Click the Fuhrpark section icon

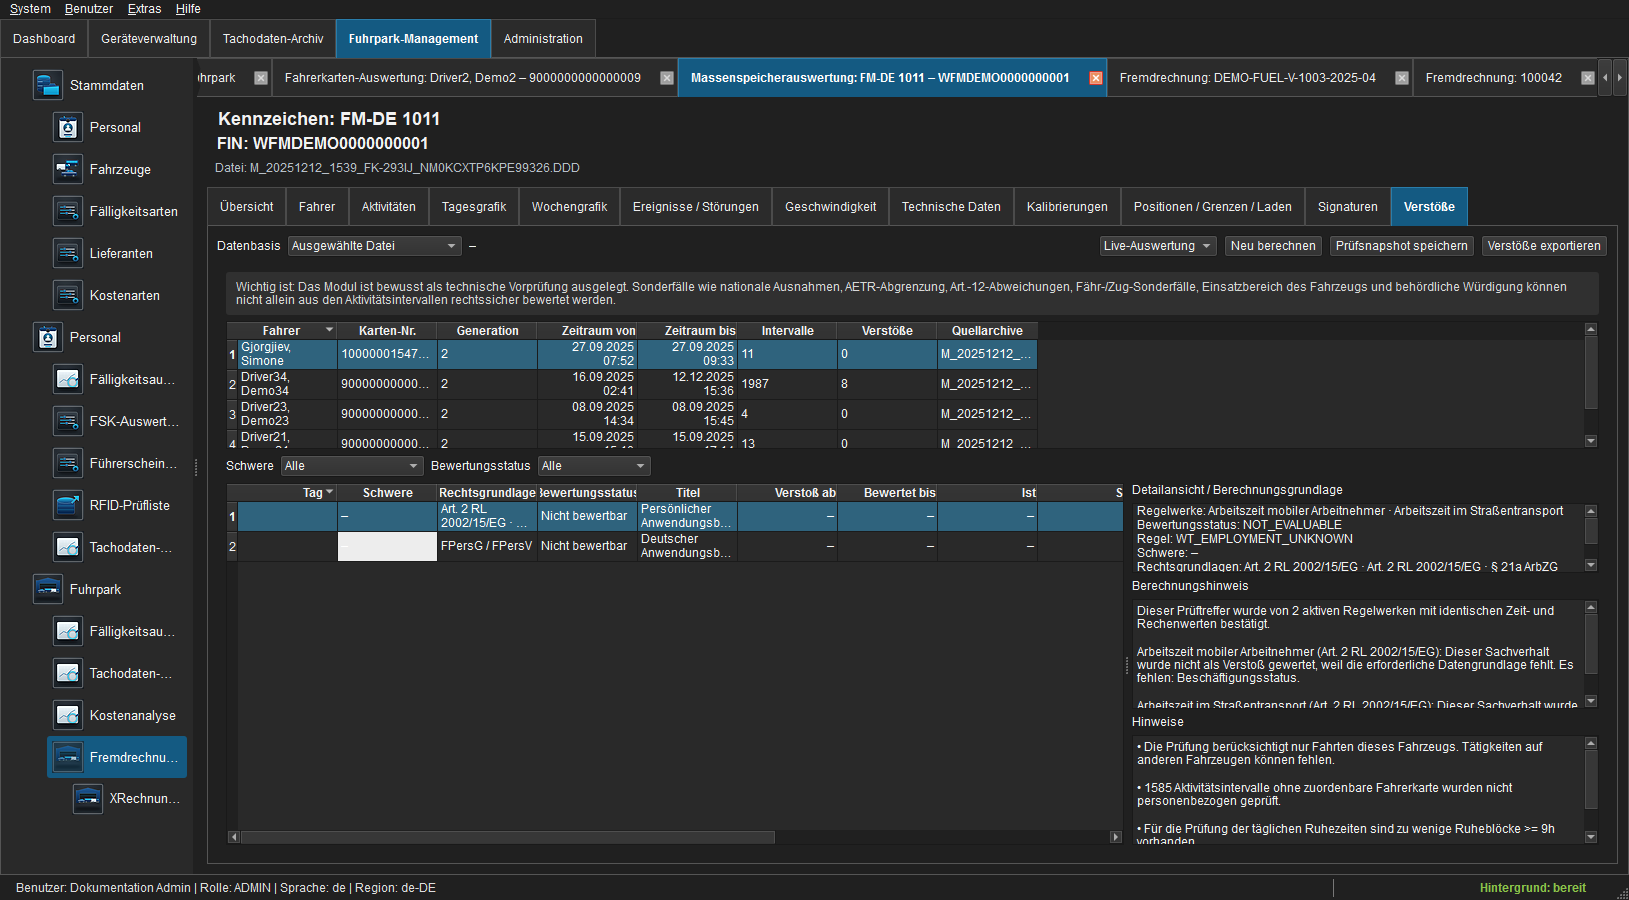47,589
